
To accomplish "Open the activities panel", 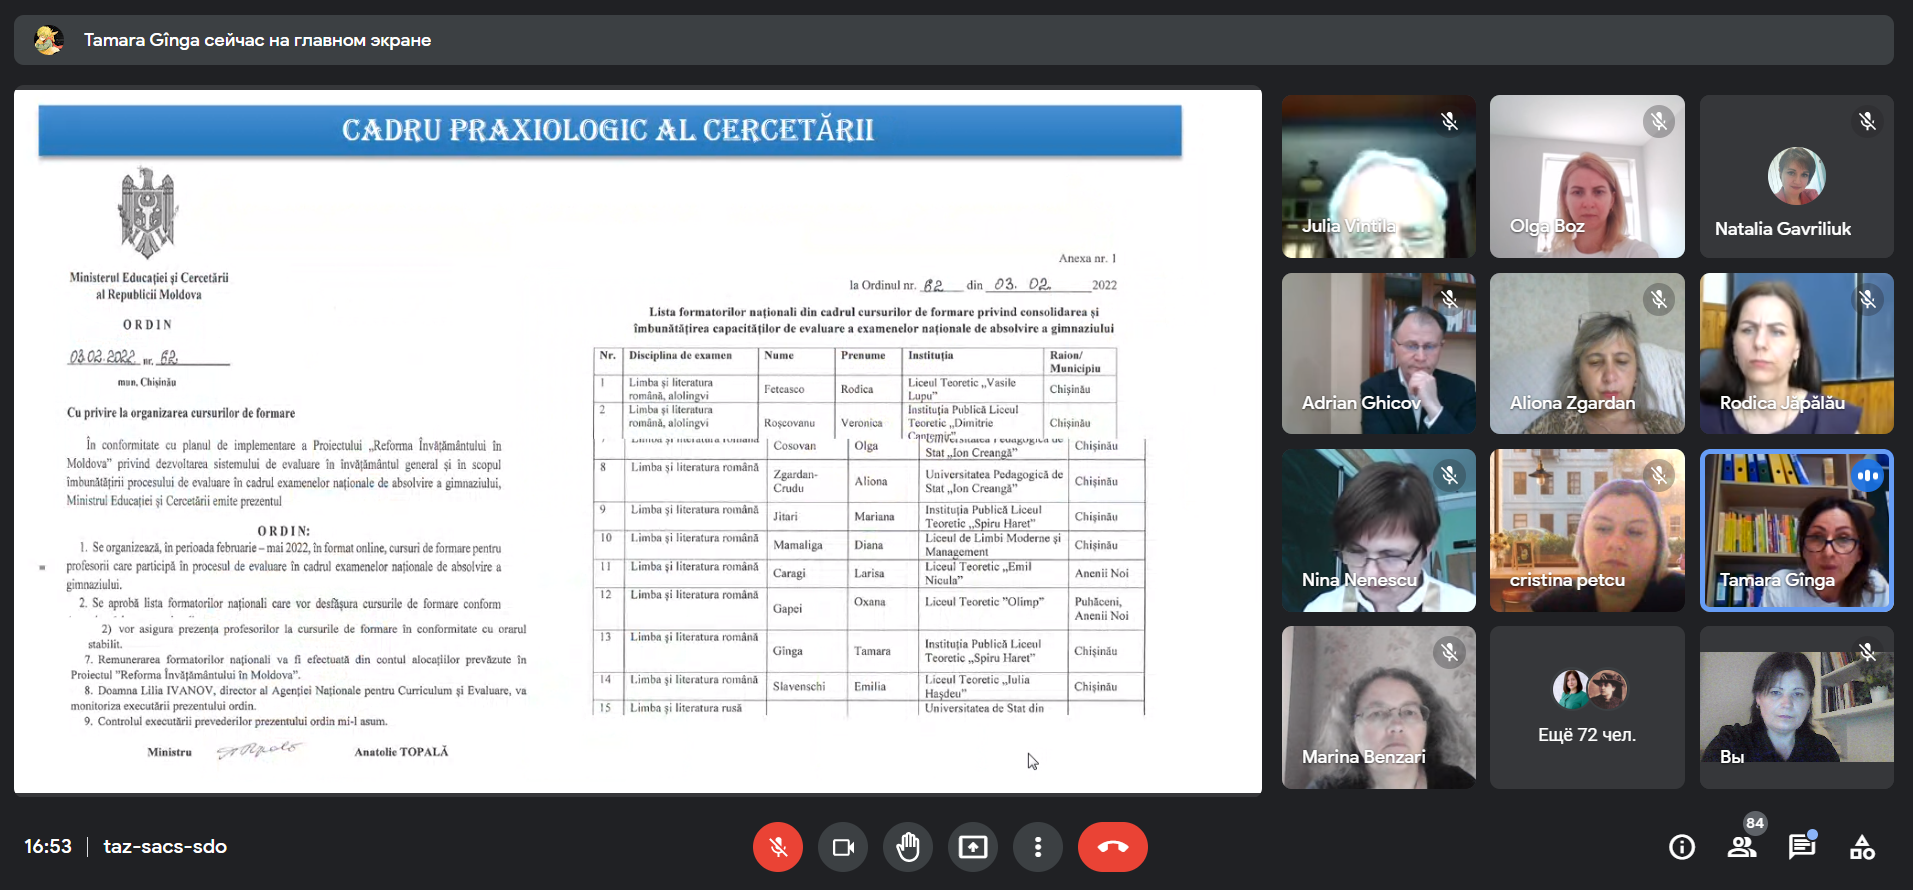I will [1862, 847].
